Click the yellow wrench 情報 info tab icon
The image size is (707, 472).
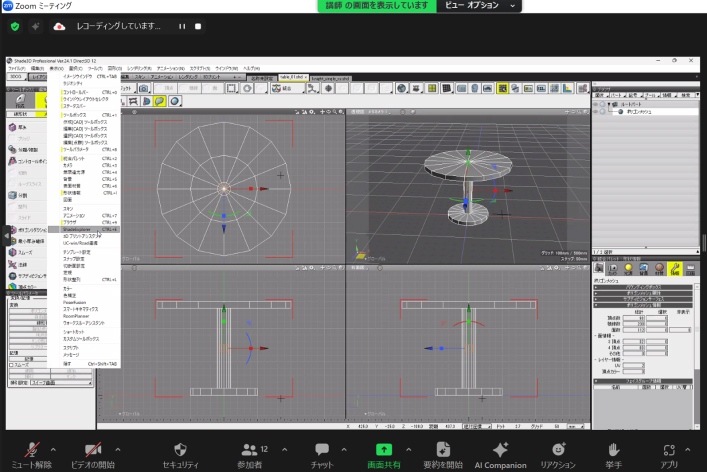675,268
